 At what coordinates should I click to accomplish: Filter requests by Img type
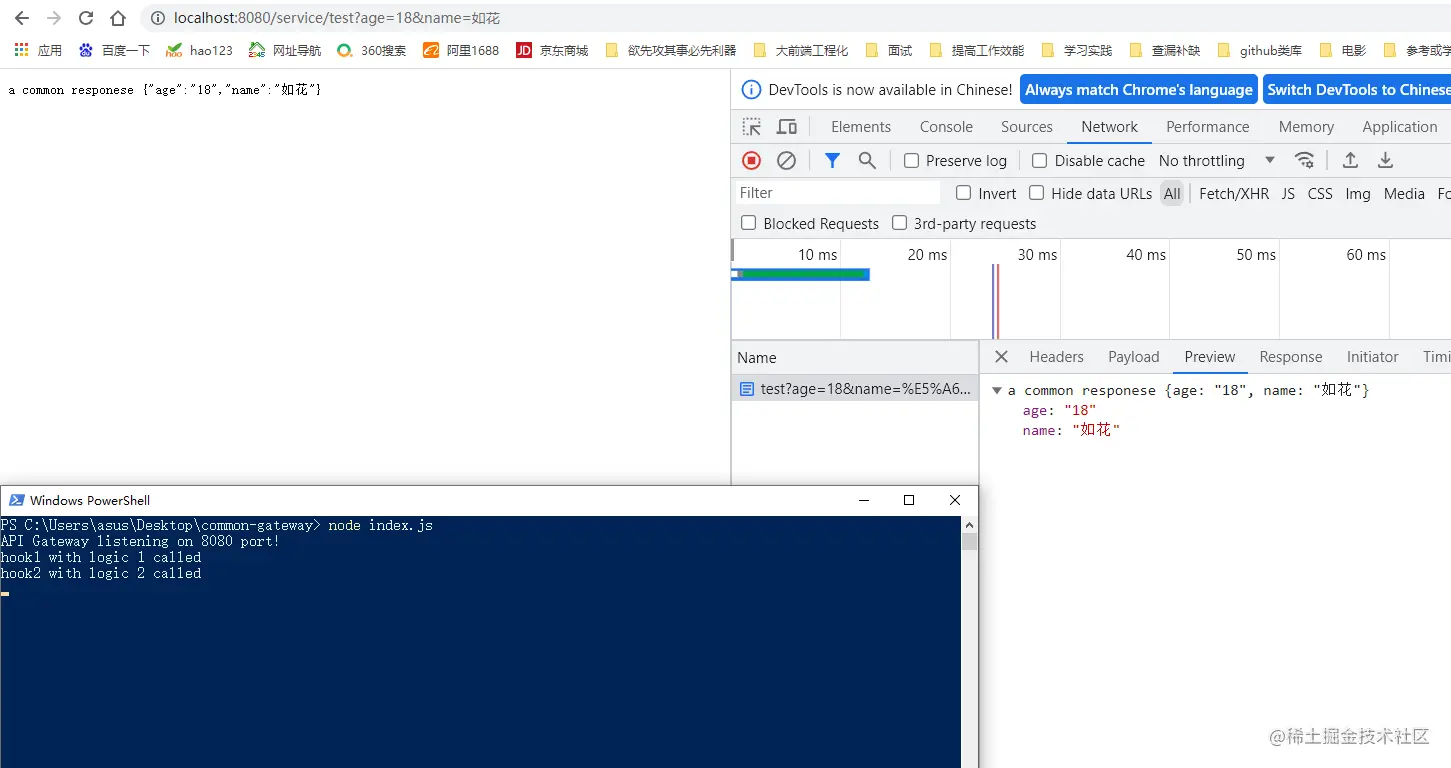click(1358, 194)
